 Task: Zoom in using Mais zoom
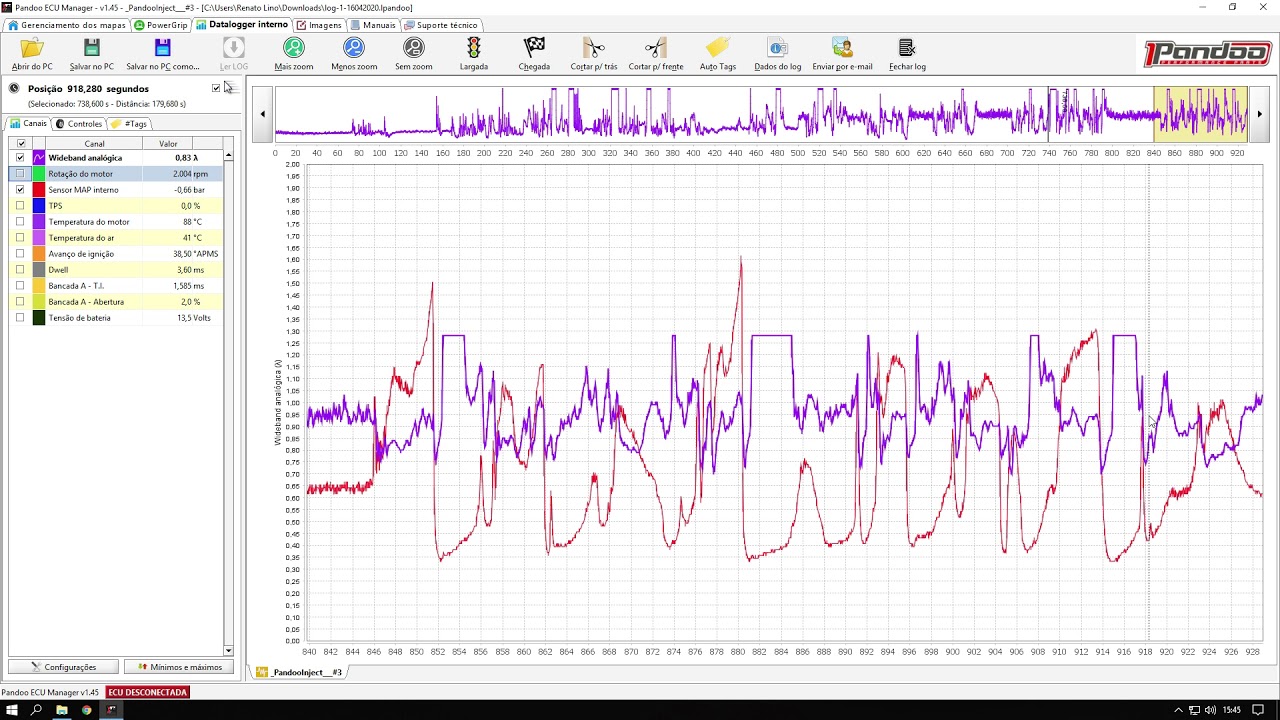pos(294,54)
